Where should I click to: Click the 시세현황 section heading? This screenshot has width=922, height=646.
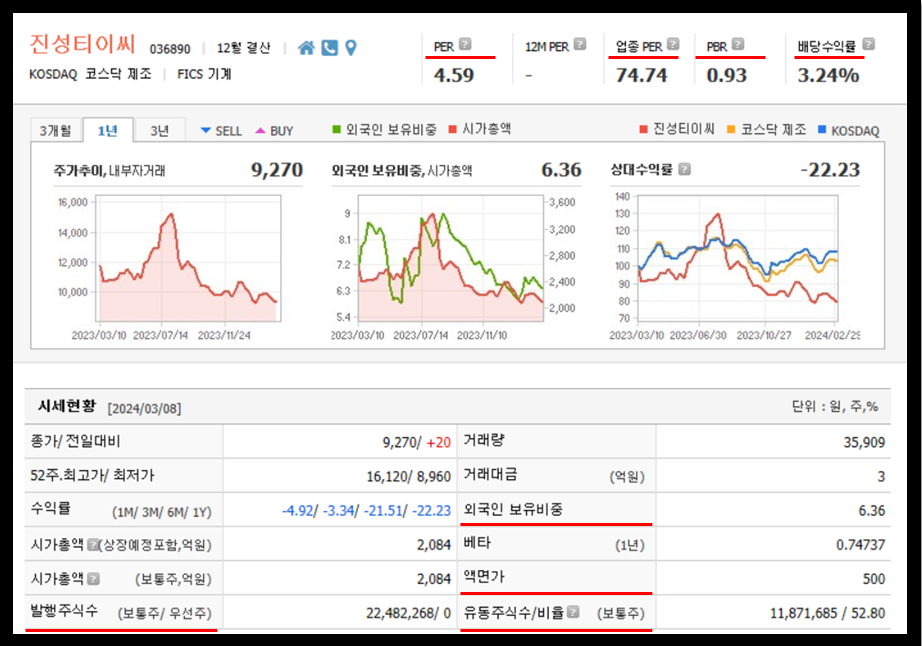(66, 406)
